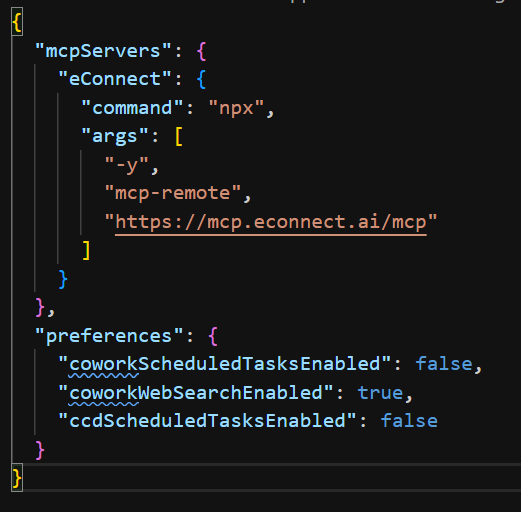Click the yellow closing bracket of args
Image resolution: width=521 pixels, height=512 pixels.
(x=86, y=250)
